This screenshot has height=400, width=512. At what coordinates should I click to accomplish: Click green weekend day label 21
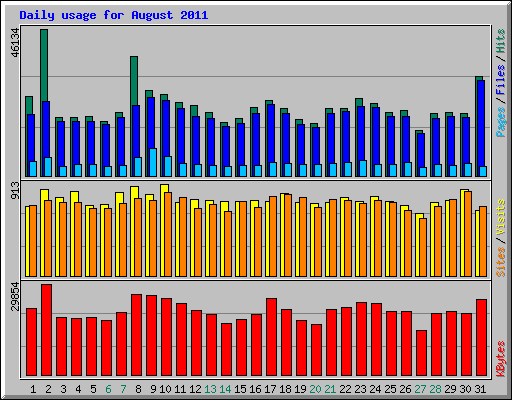[x=330, y=389]
